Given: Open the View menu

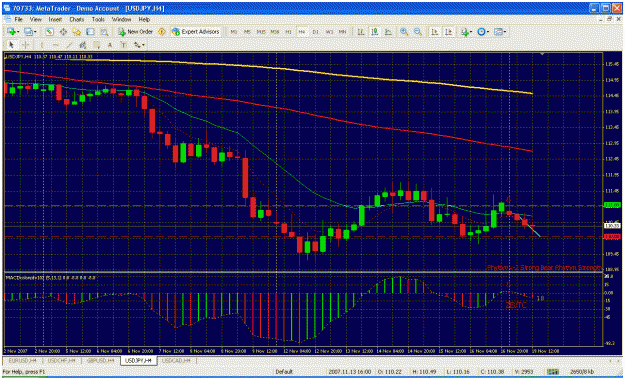Looking at the screenshot, I should (35, 19).
